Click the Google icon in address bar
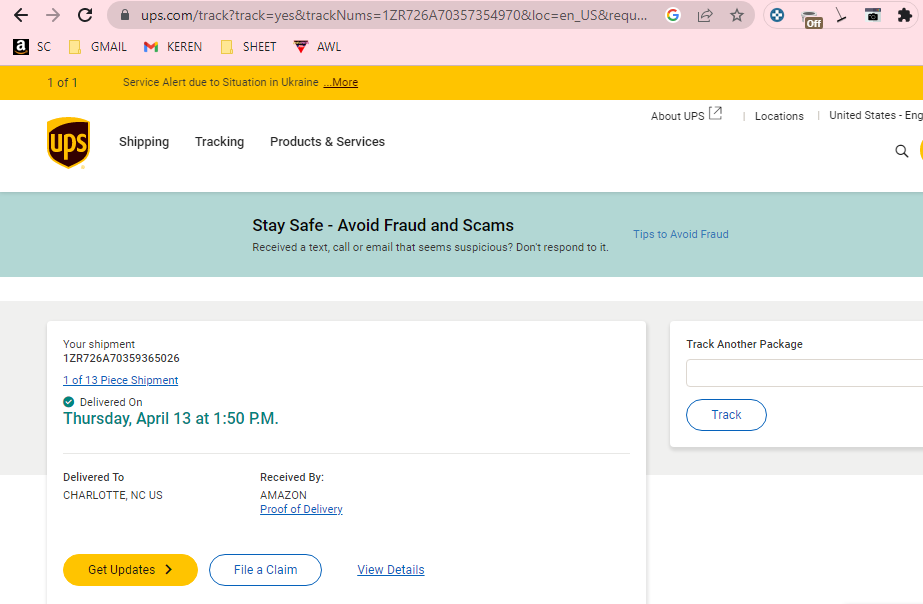 coord(673,15)
